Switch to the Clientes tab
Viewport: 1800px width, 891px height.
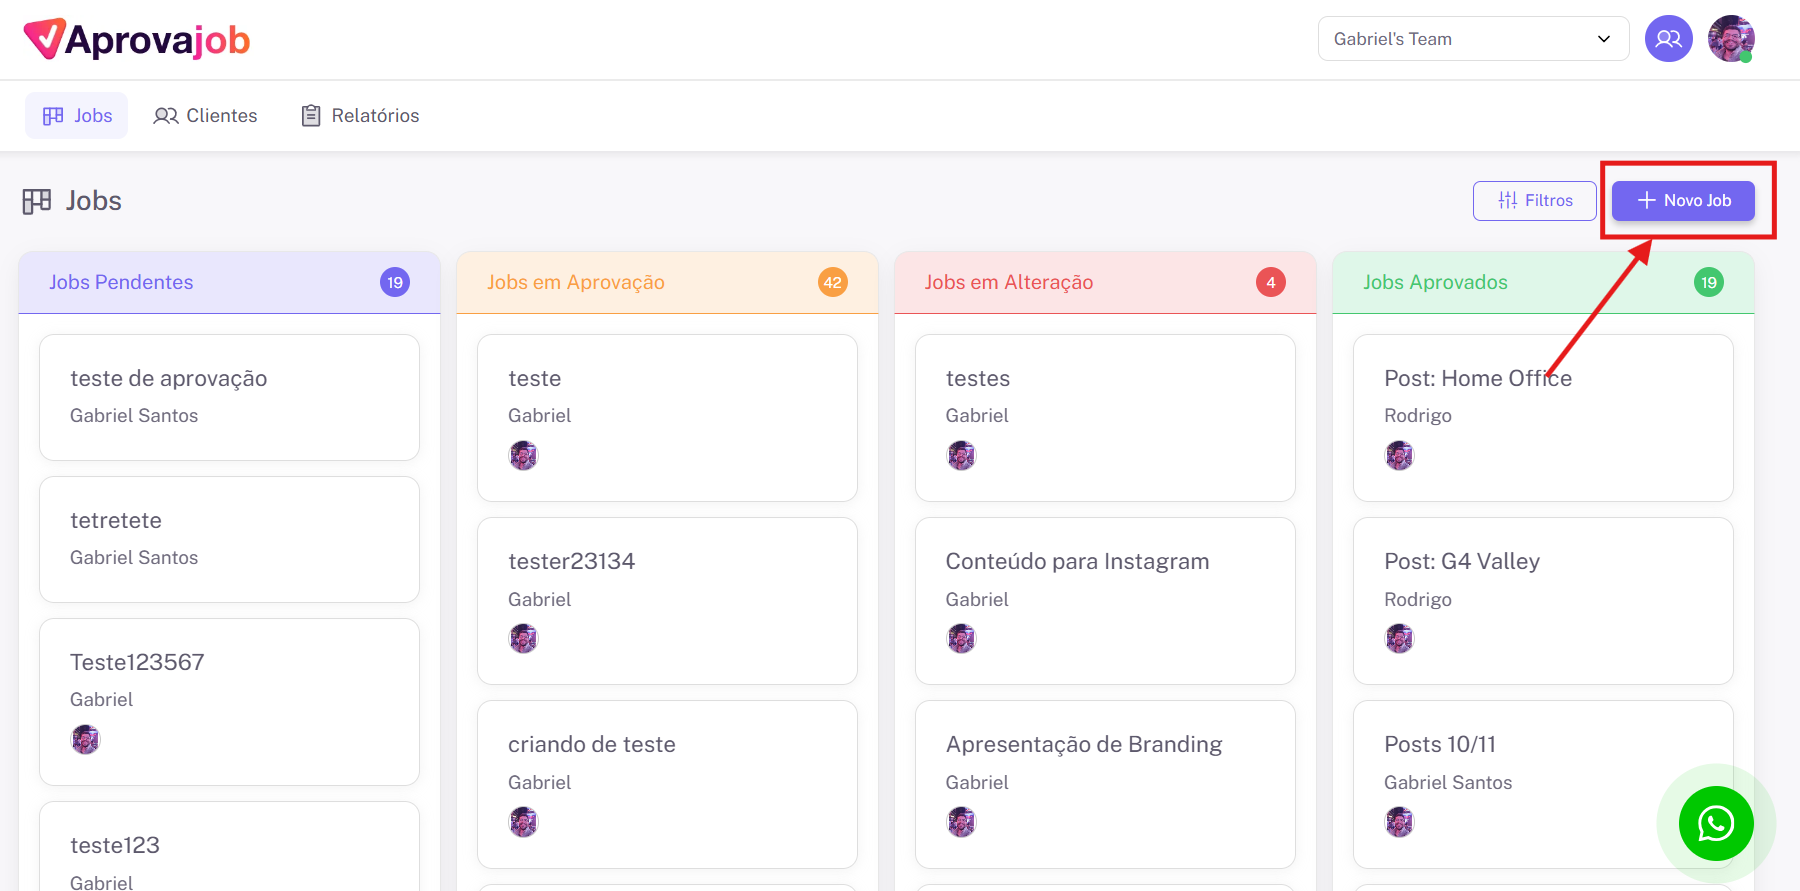205,116
